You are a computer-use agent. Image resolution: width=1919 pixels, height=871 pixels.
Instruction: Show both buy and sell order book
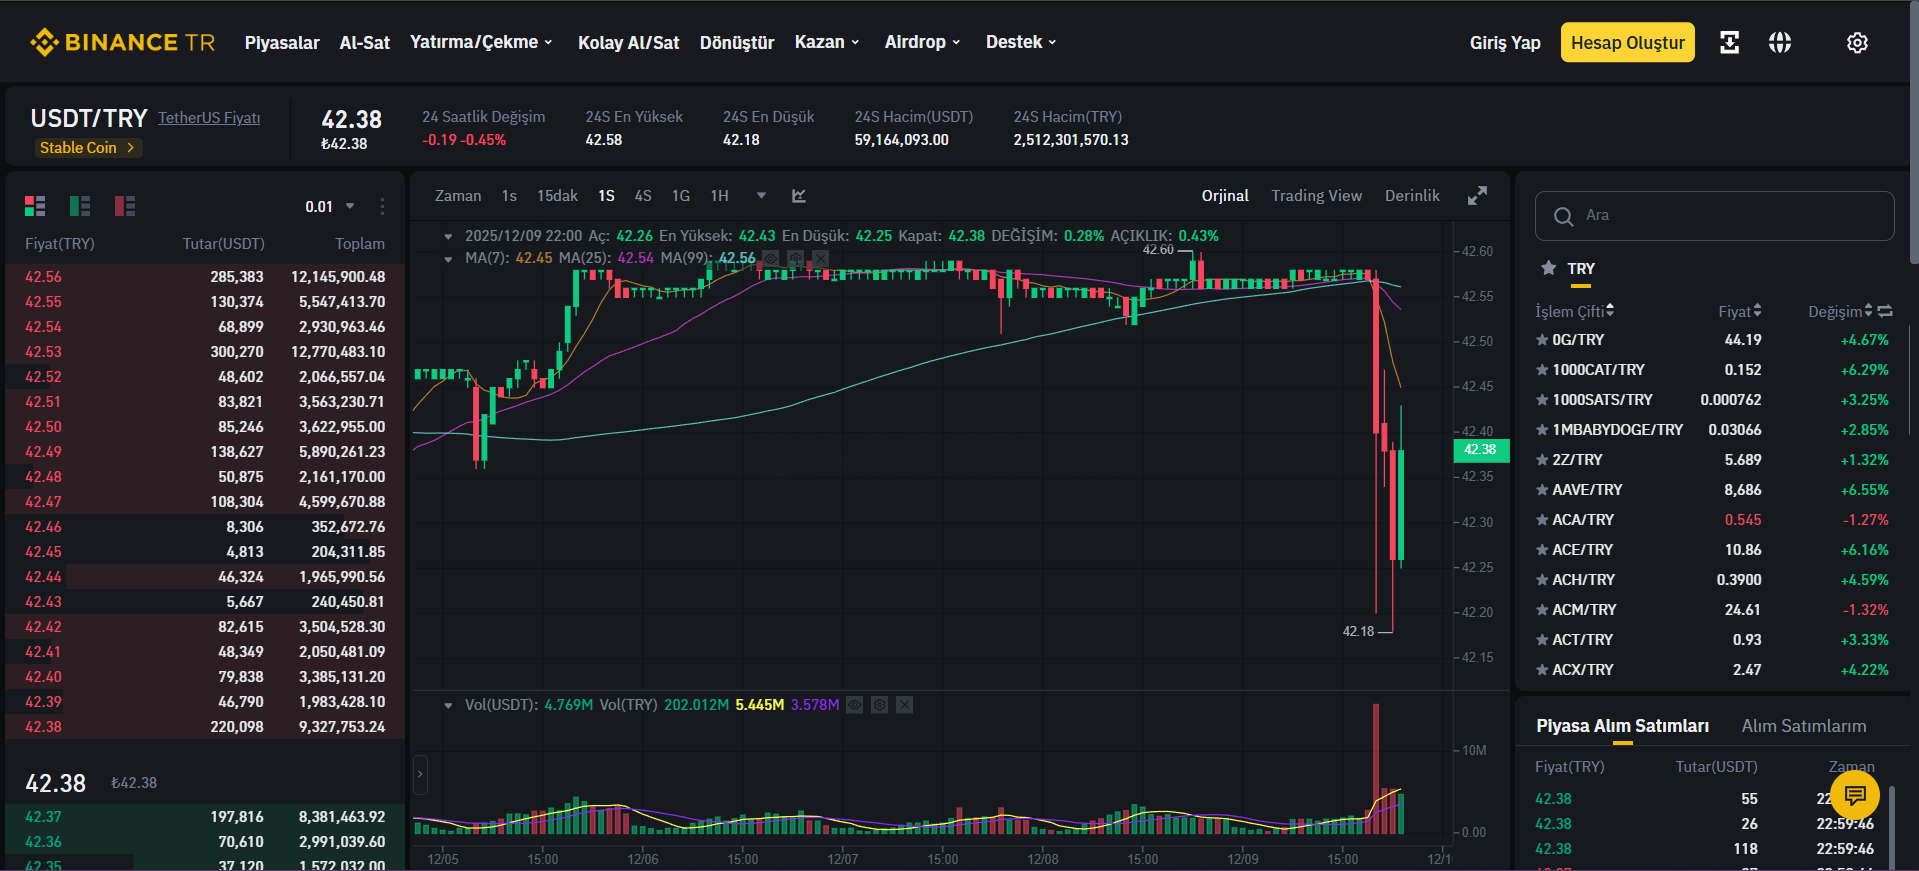coord(35,206)
